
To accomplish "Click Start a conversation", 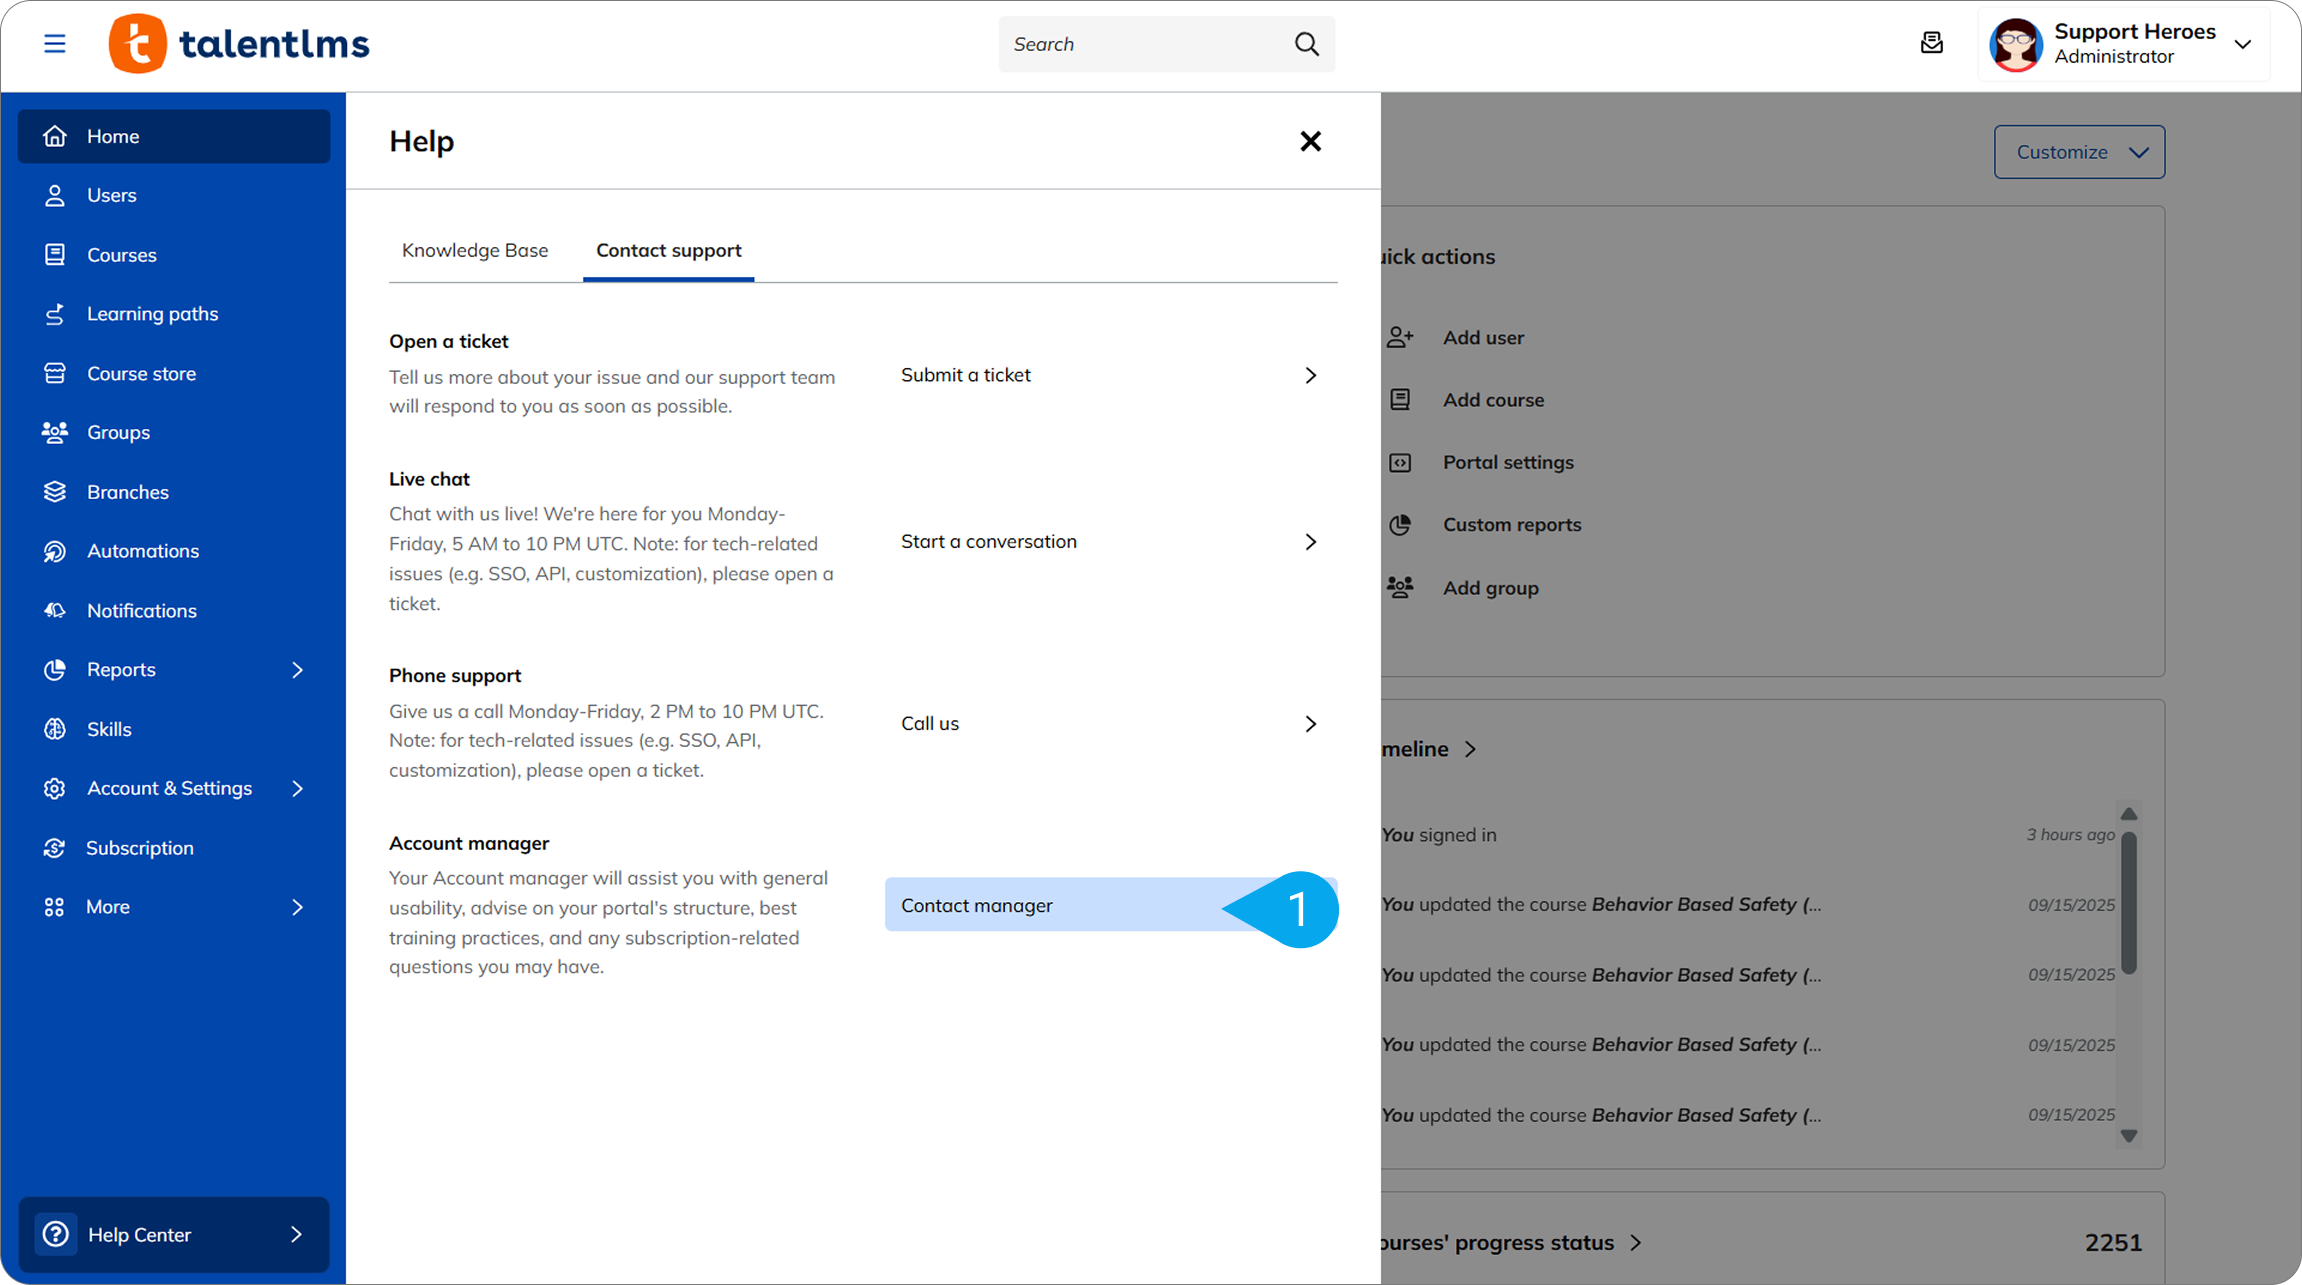I will click(1108, 541).
